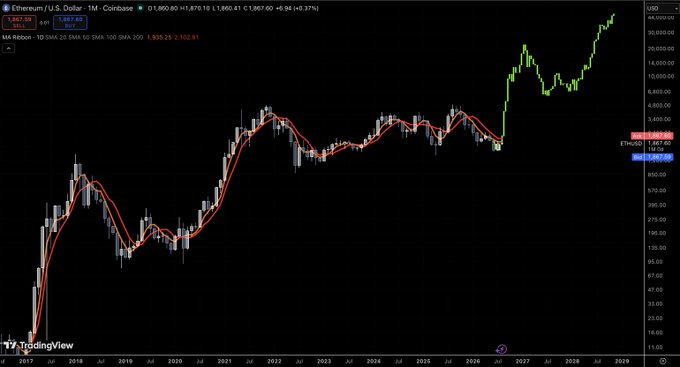Click the purple lightning event marker
This screenshot has width=680, height=367.
501,349
